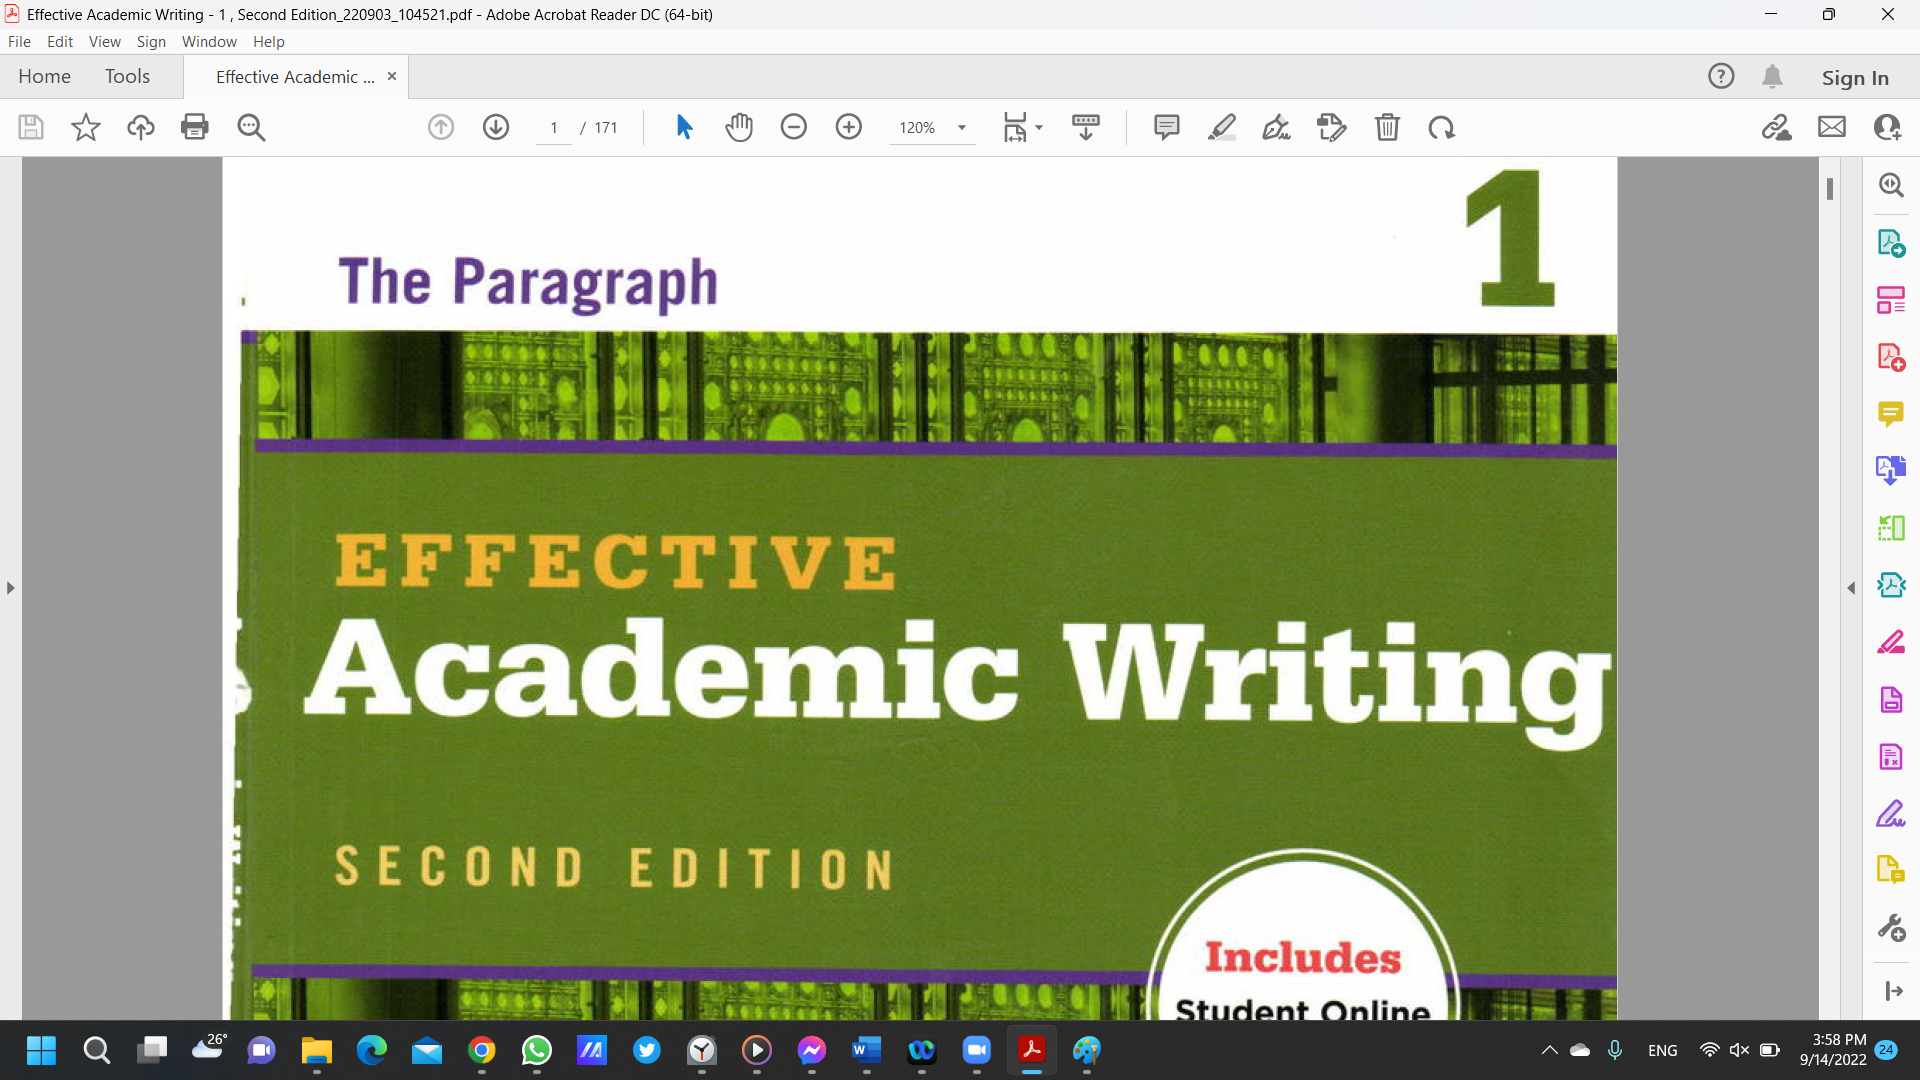Click the Save file icon
Screen dimensions: 1920x1080
click(31, 127)
